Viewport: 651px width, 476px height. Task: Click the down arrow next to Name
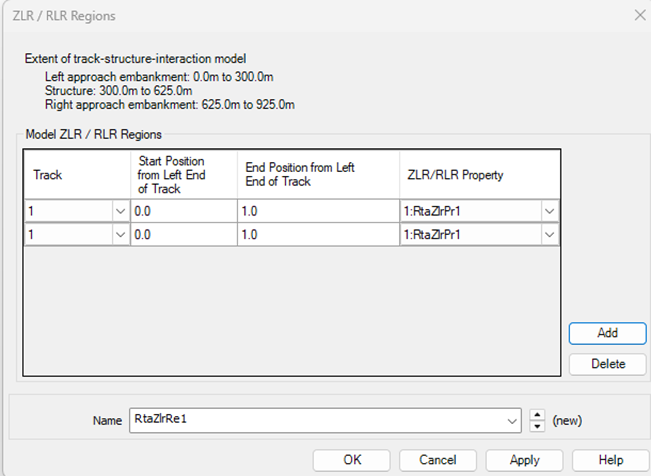(539, 425)
